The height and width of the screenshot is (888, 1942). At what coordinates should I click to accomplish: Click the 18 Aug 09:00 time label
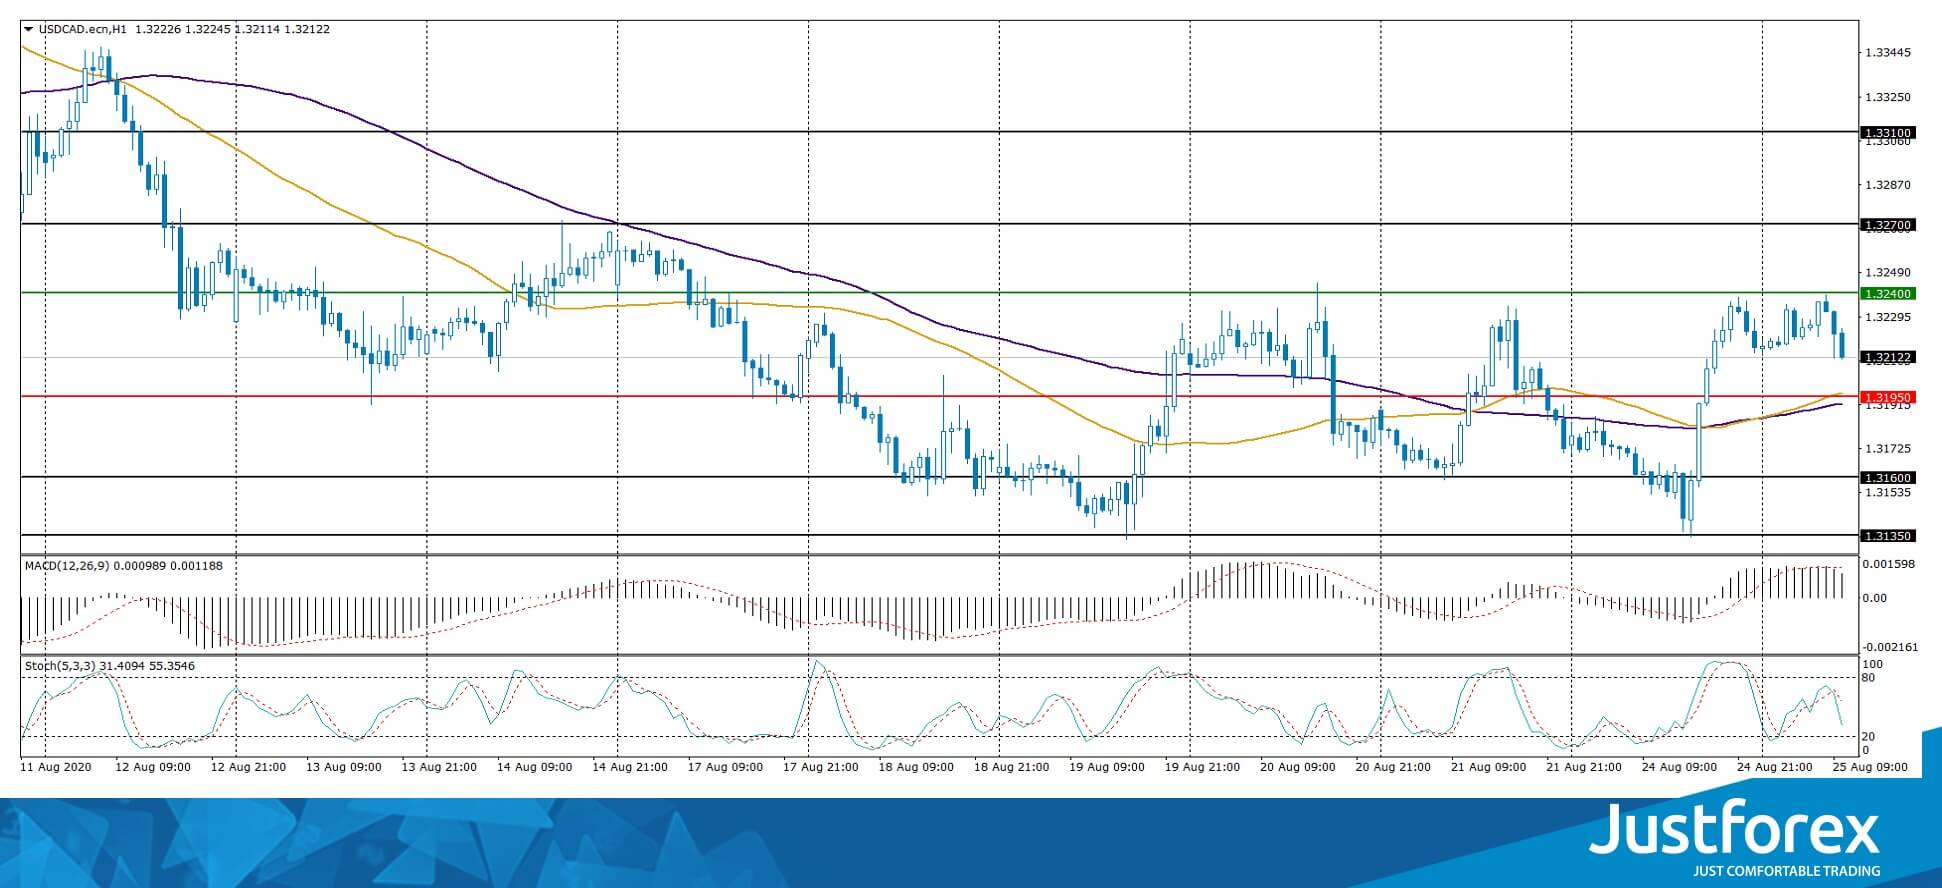point(917,767)
